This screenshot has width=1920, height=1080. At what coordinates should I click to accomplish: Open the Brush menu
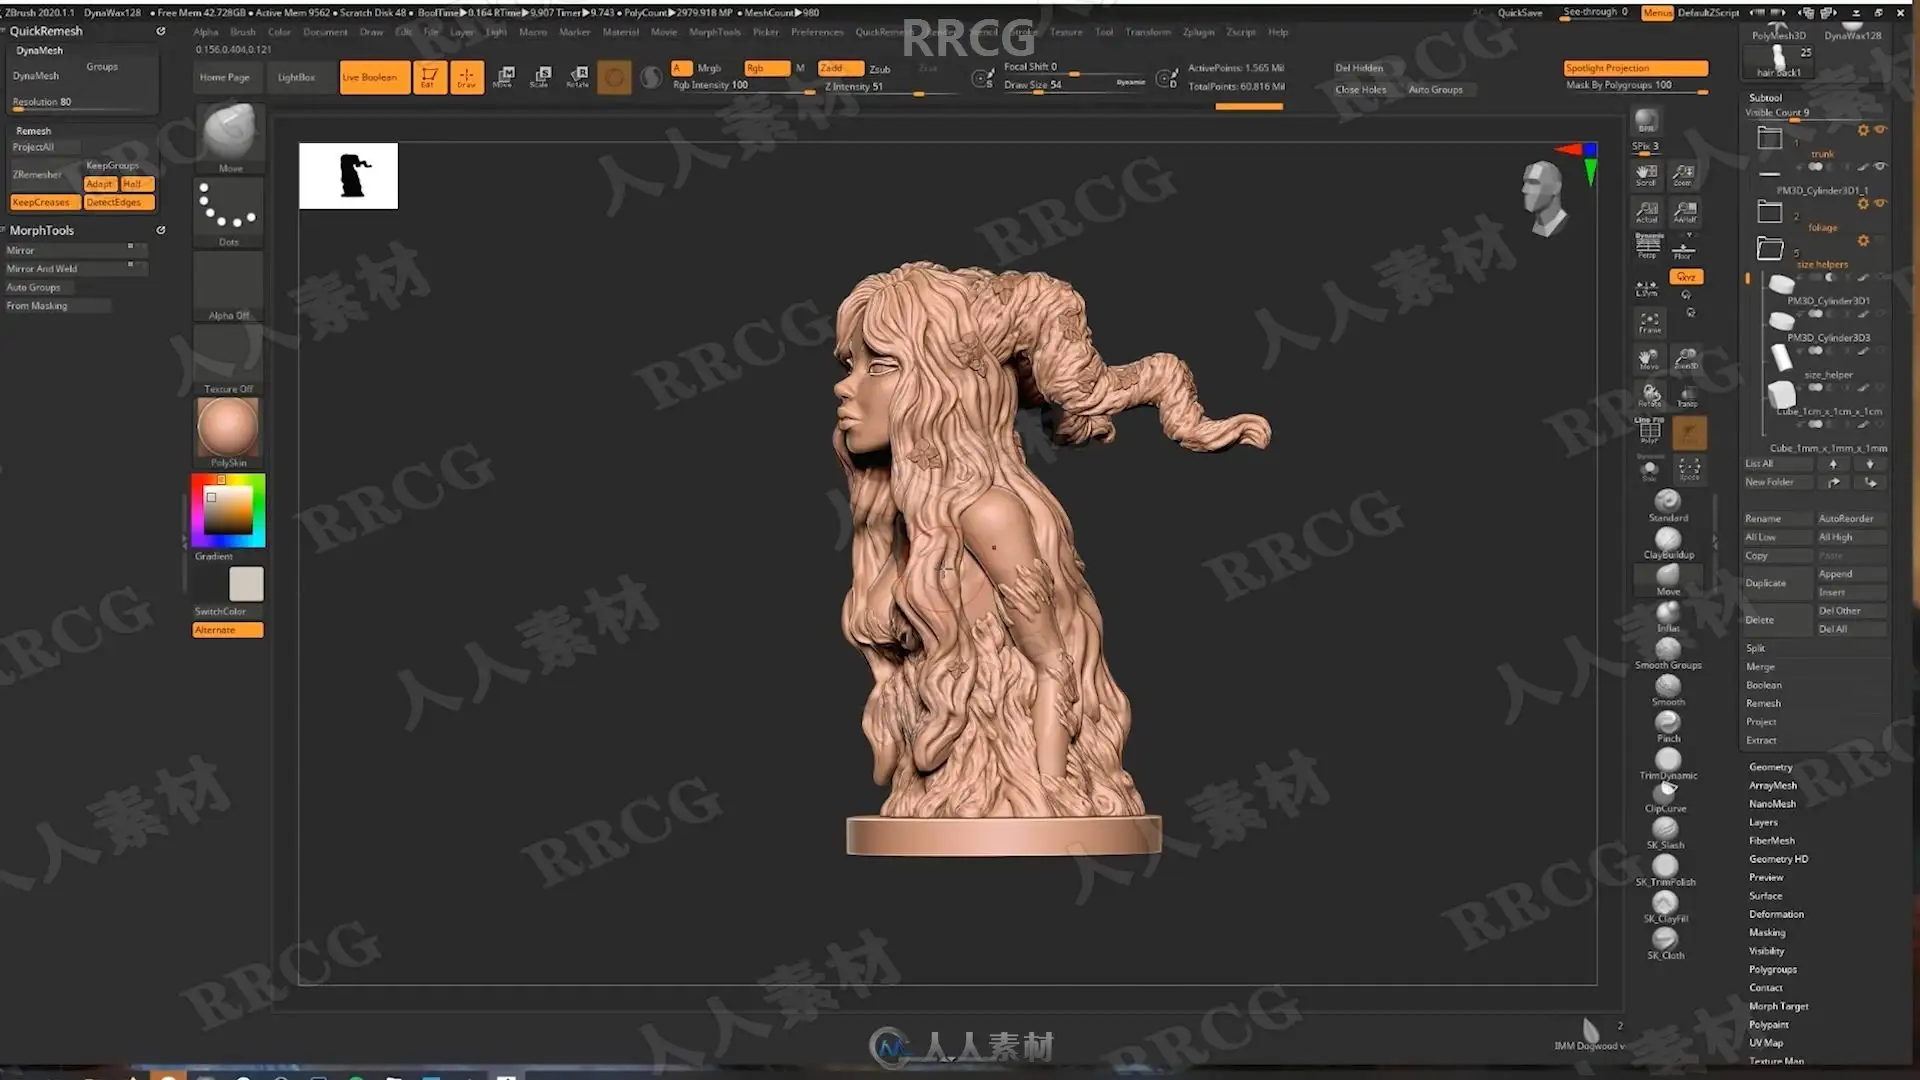[x=243, y=32]
